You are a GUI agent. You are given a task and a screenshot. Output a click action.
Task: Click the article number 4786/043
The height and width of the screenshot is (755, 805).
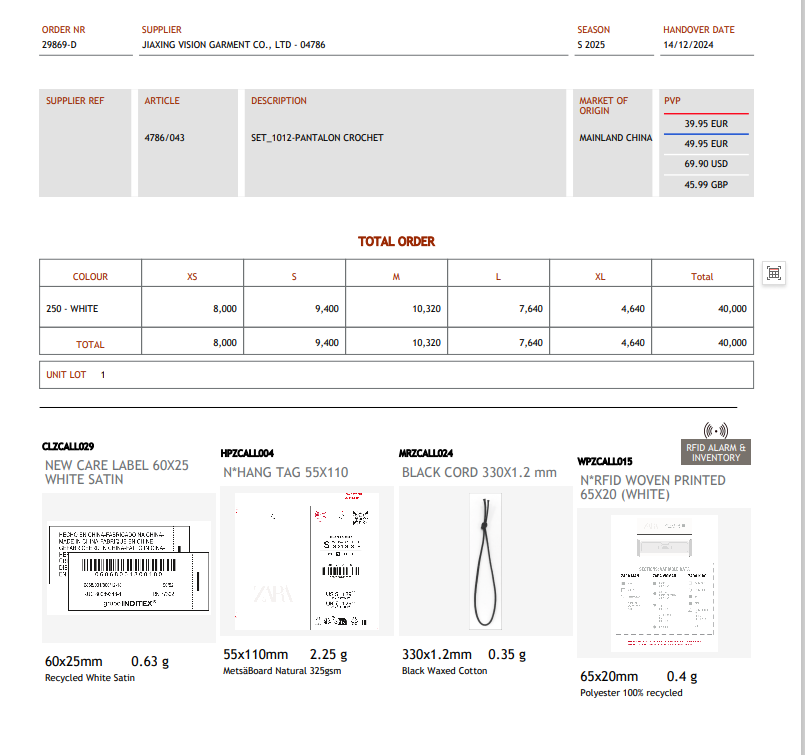(165, 138)
